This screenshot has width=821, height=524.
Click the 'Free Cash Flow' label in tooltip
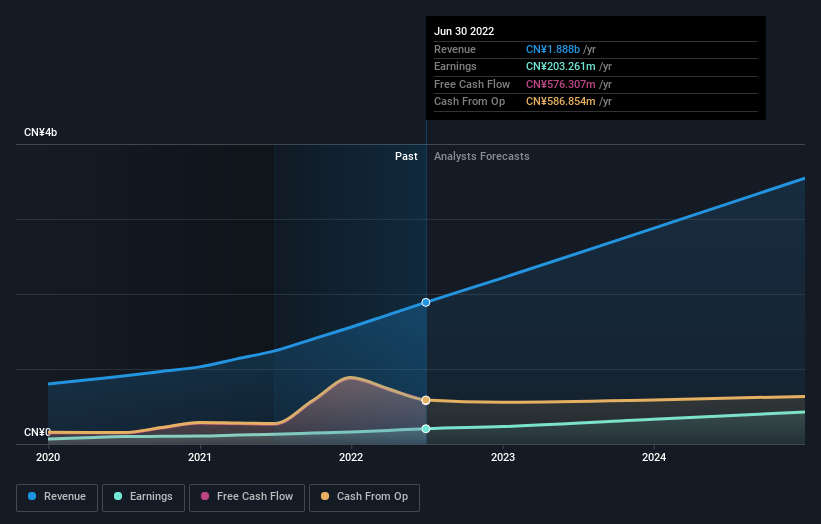coord(472,84)
